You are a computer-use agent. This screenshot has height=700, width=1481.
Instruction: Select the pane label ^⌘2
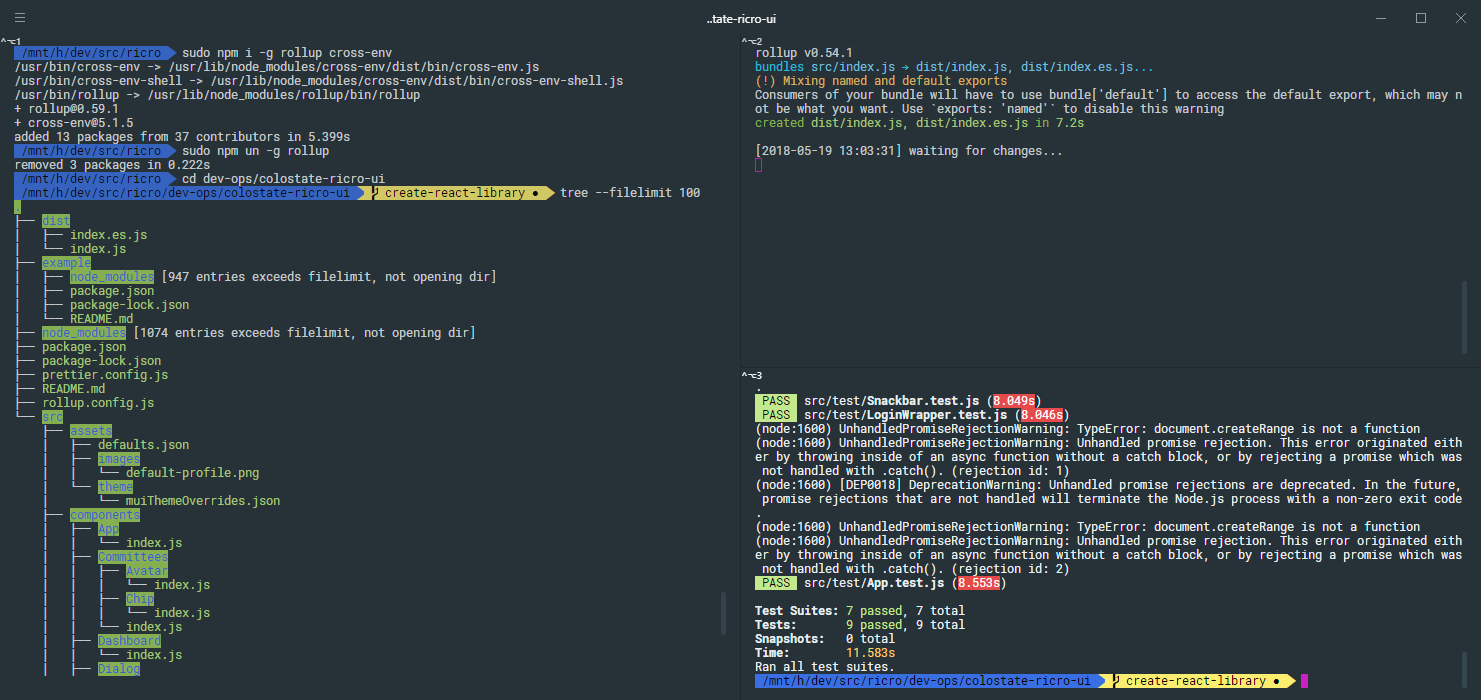tap(751, 40)
